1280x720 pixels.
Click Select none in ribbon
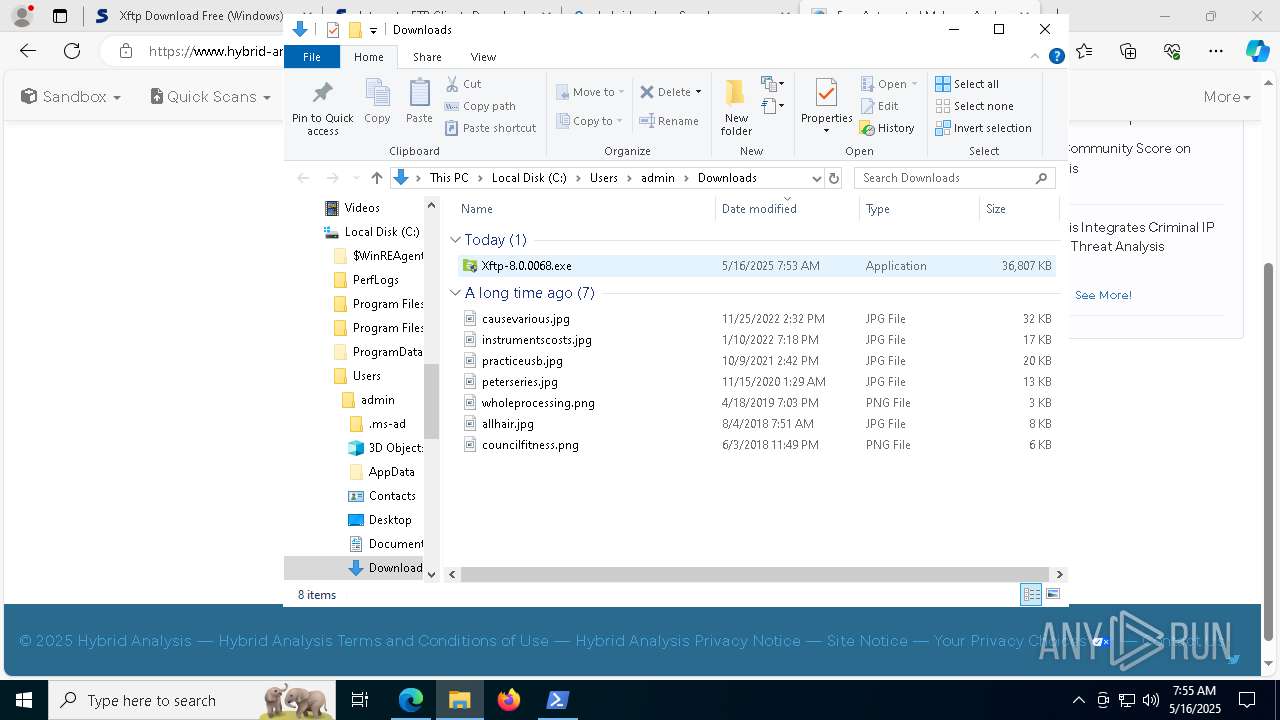[974, 106]
